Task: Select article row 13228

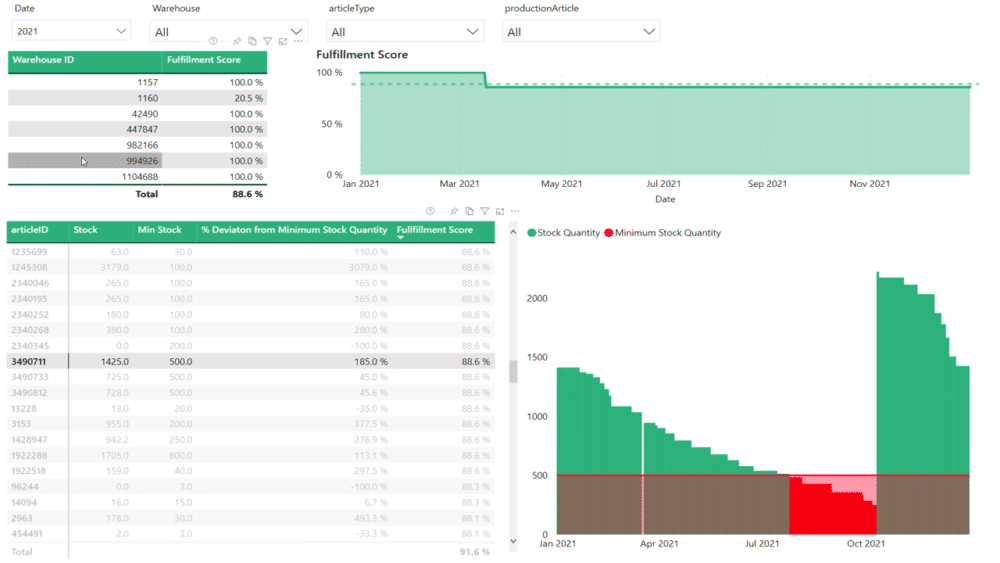Action: pyautogui.click(x=251, y=409)
